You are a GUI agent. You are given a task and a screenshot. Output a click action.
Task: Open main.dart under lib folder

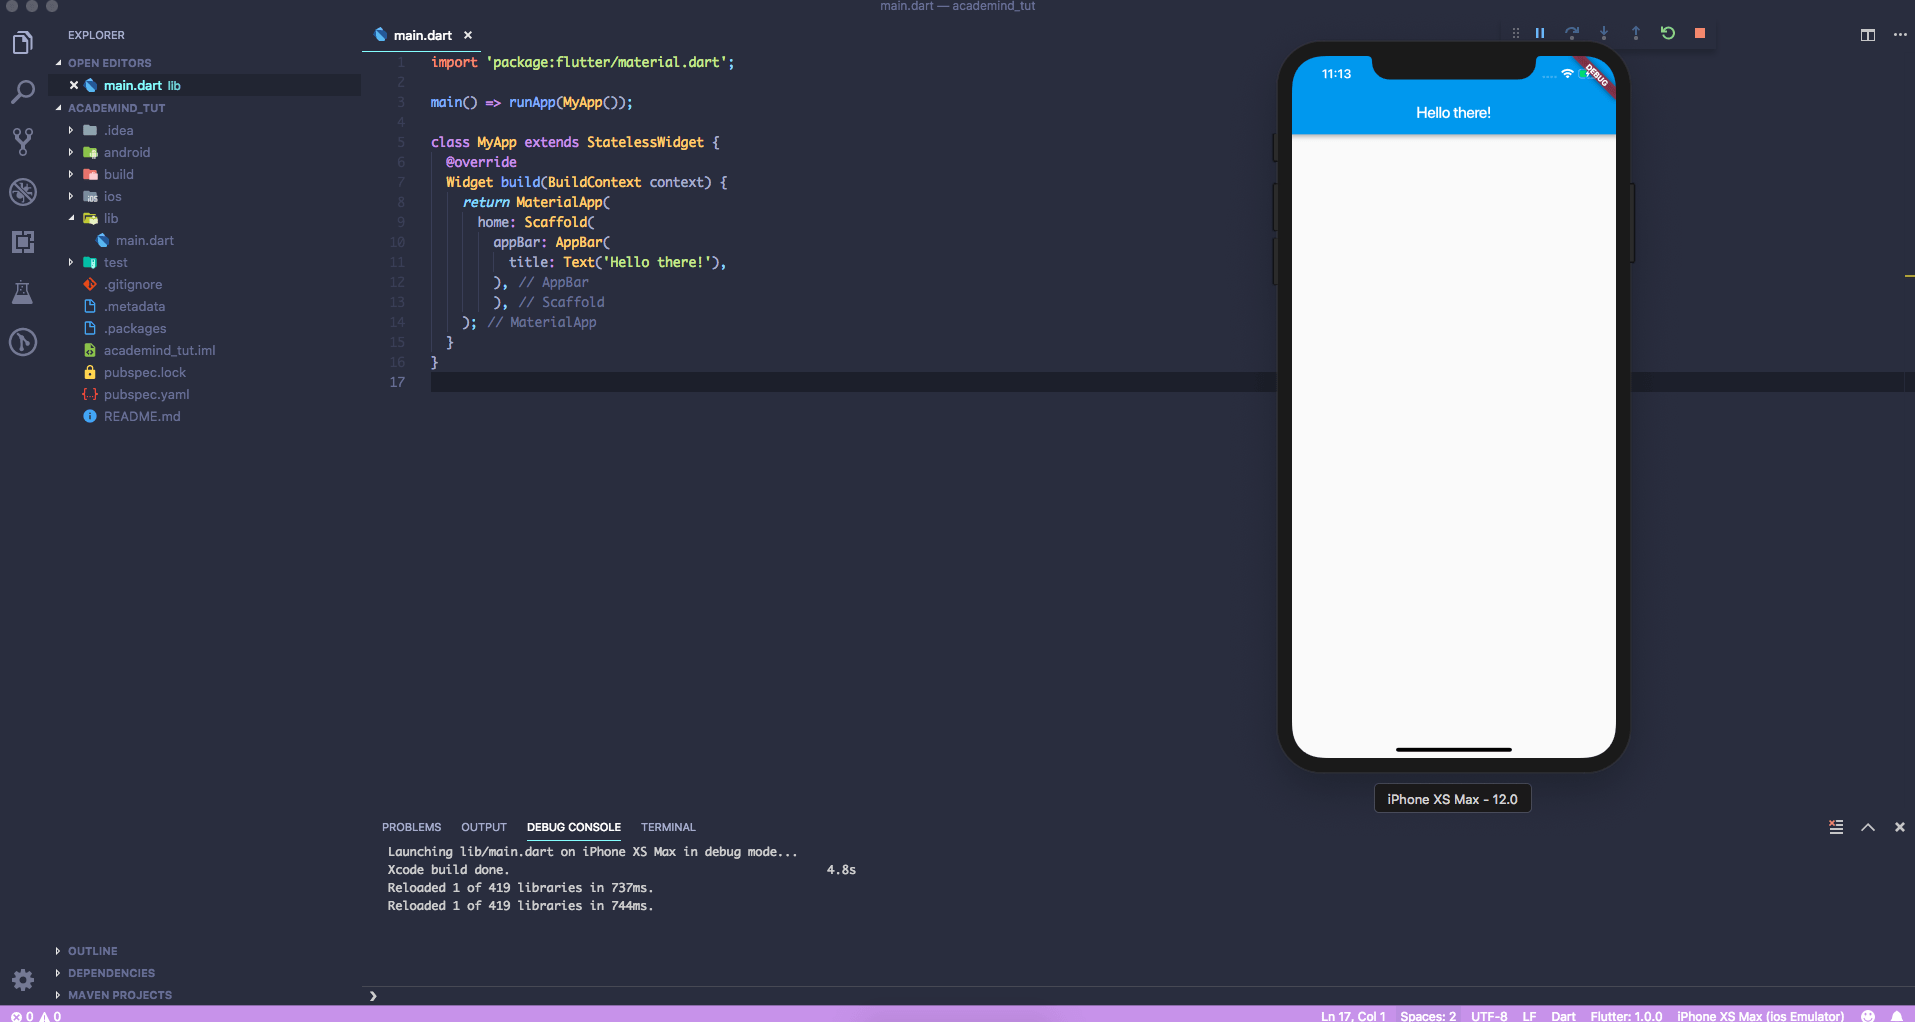coord(144,240)
